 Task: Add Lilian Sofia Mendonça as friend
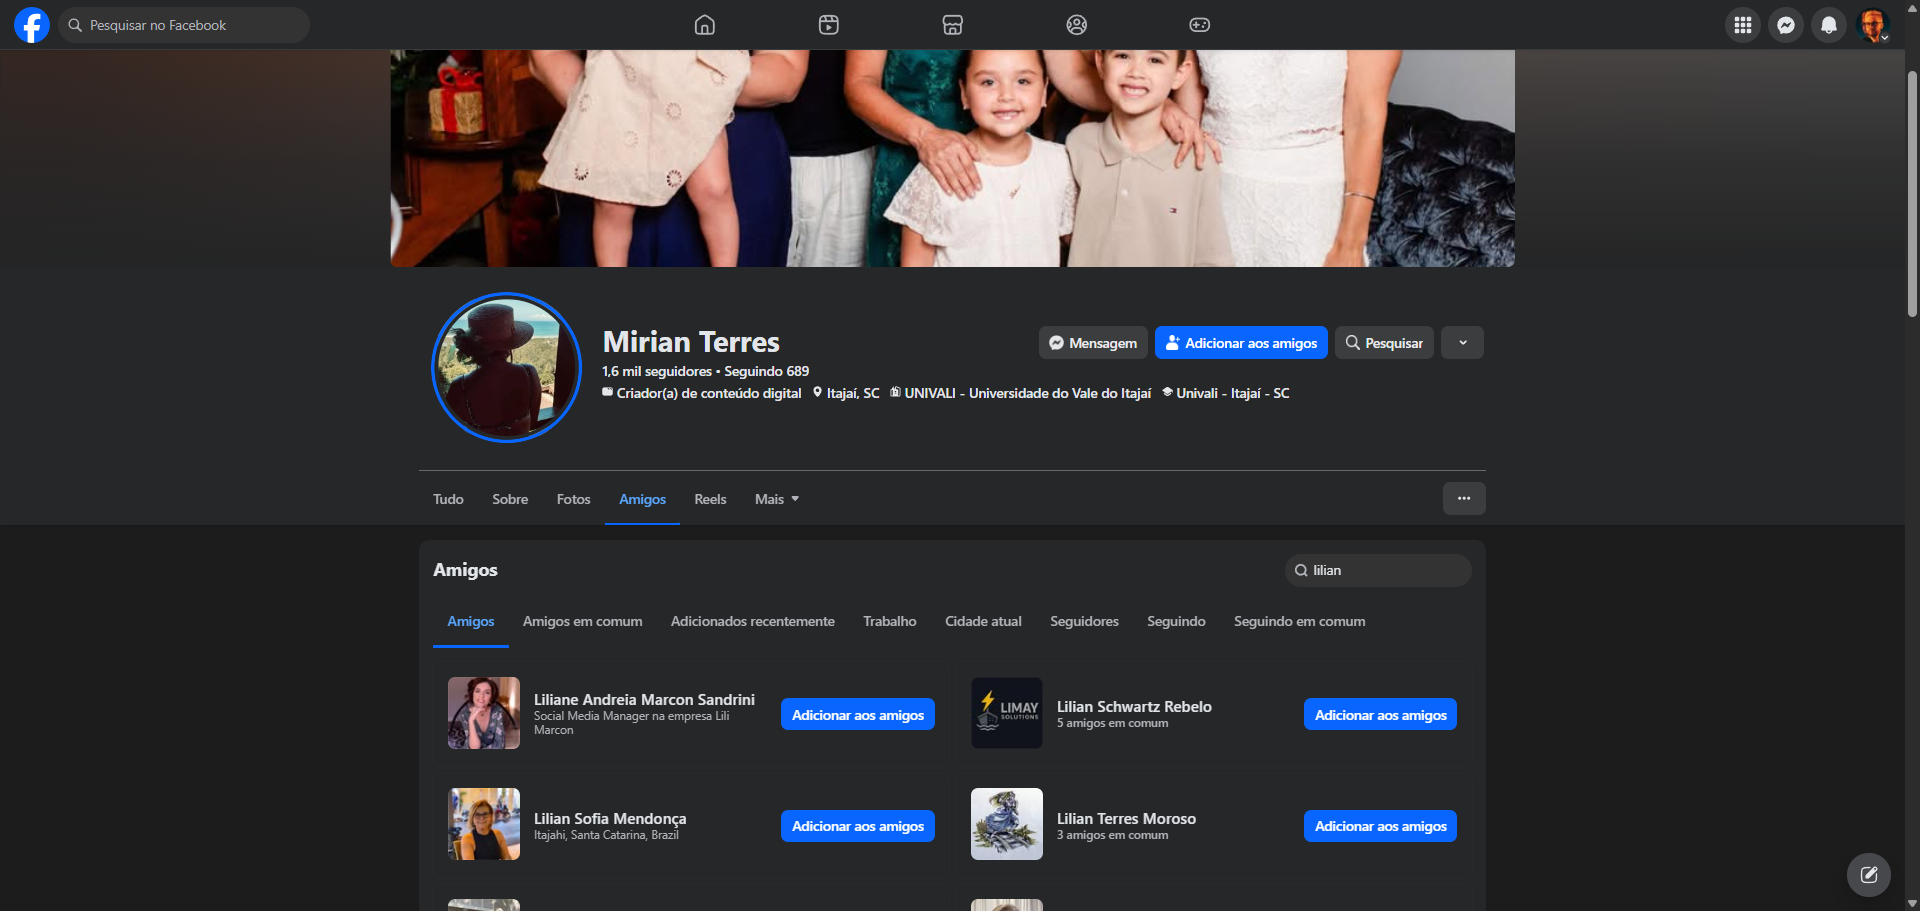tap(858, 826)
